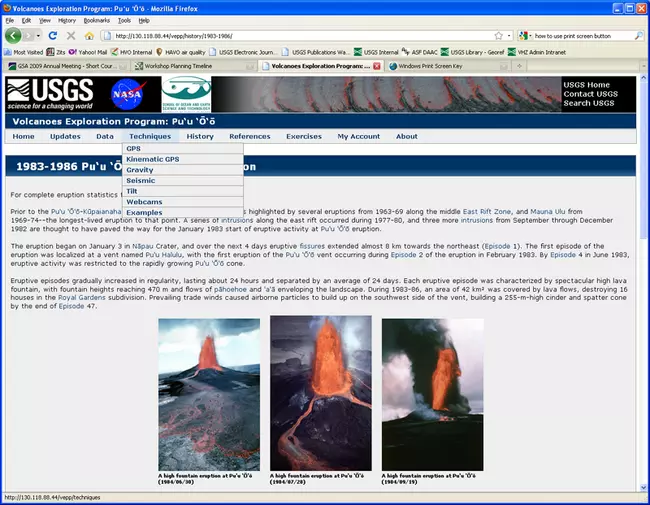Open About in site navigation
Screen dimensions: 650x505
[x=407, y=136]
